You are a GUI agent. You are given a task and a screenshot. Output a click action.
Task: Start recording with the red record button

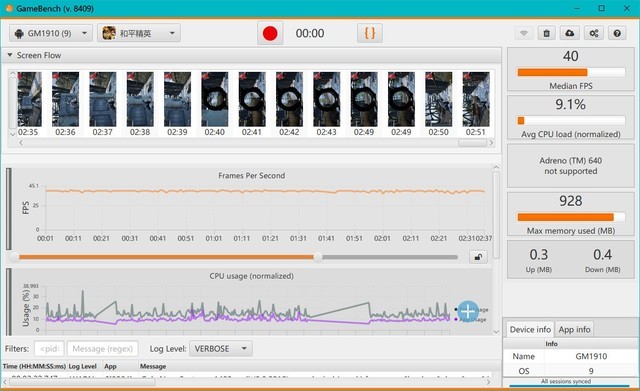270,33
